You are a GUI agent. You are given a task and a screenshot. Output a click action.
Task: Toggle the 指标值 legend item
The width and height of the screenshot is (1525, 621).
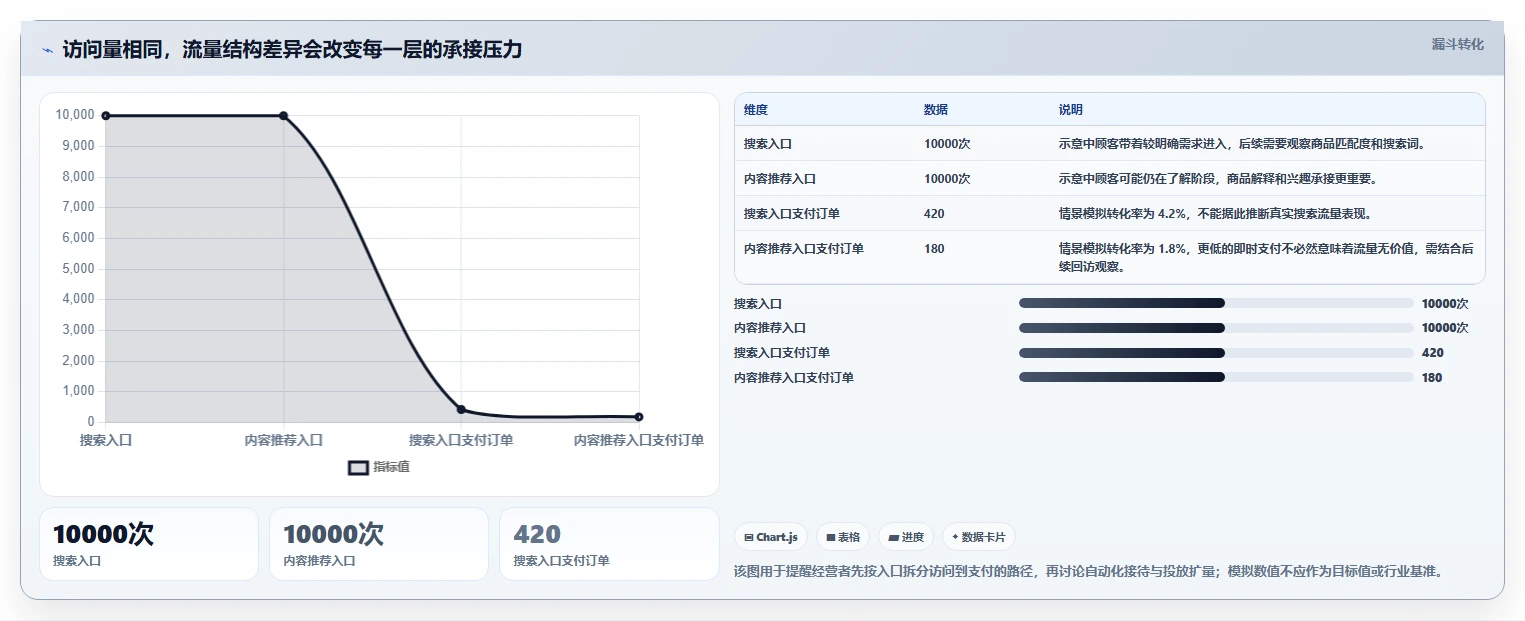click(379, 467)
